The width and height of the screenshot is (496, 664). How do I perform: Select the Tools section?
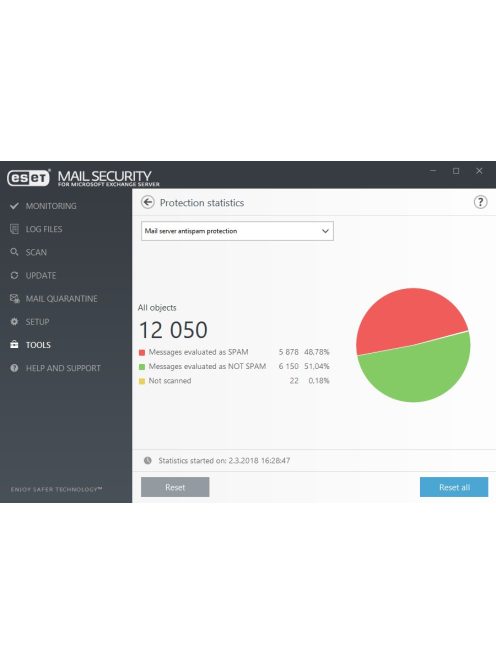pos(38,345)
